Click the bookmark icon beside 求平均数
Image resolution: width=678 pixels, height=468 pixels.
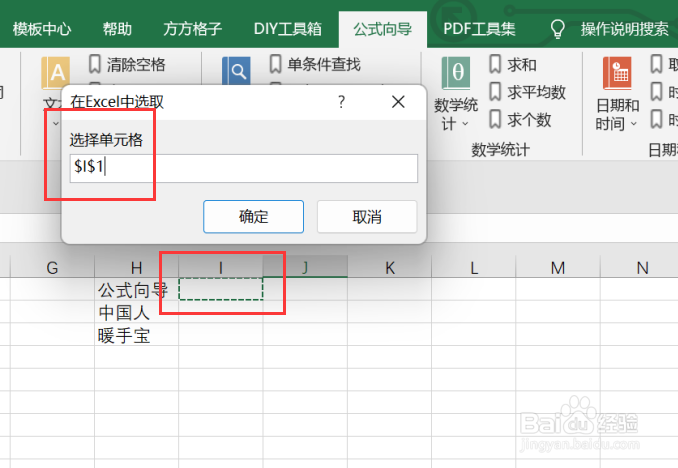(x=495, y=92)
